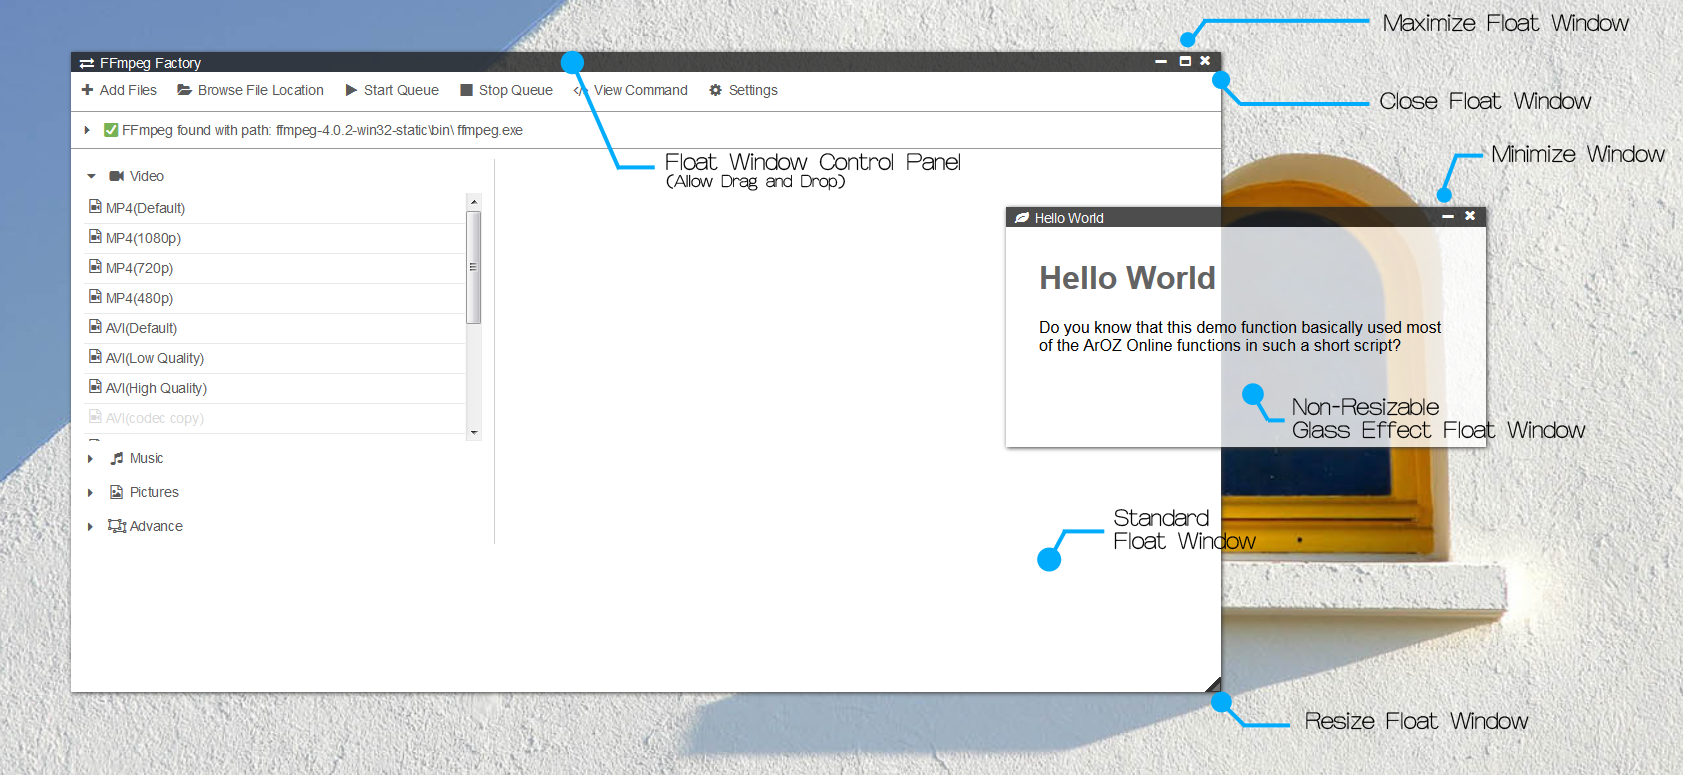Expand the FFmpeg path status row
This screenshot has width=1683, height=775.
87,130
